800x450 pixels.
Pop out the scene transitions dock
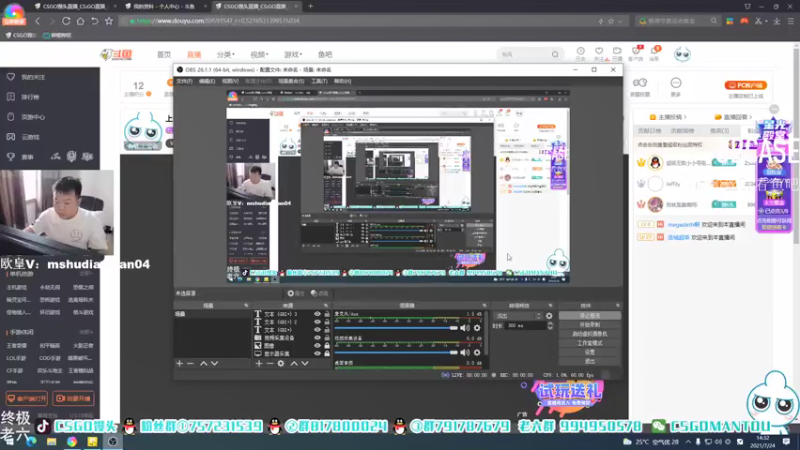550,306
